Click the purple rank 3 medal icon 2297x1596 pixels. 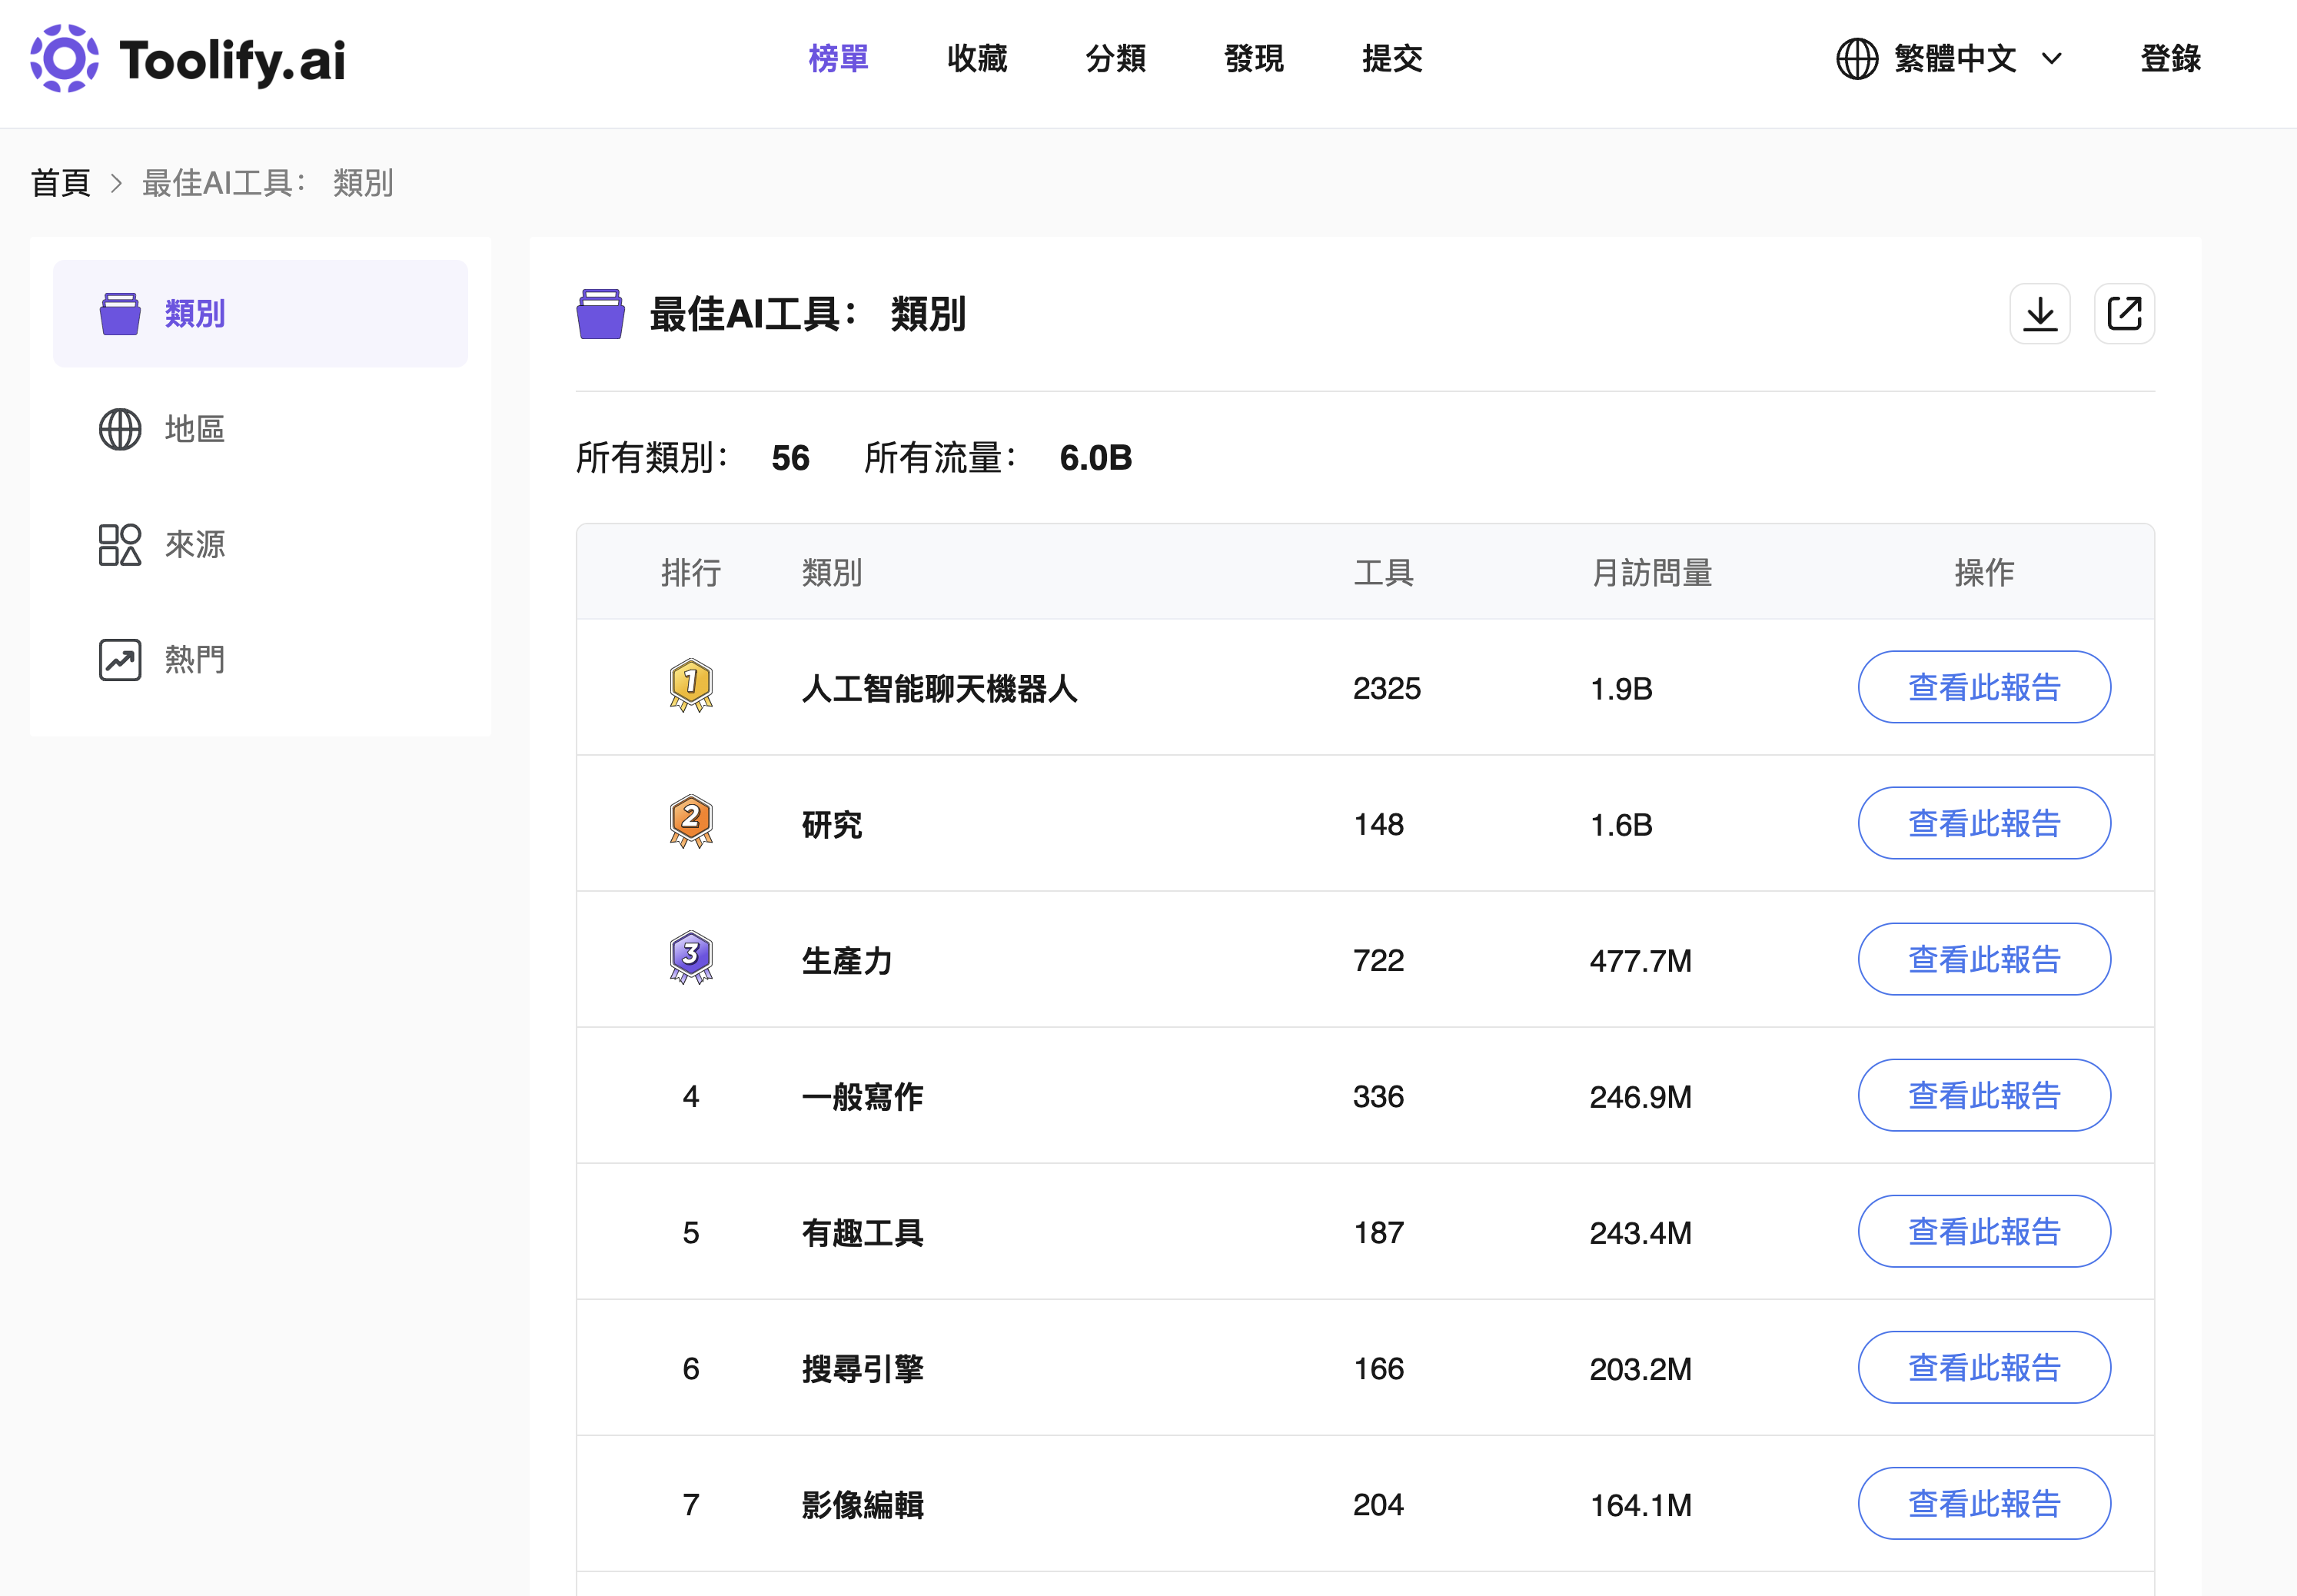coord(691,958)
